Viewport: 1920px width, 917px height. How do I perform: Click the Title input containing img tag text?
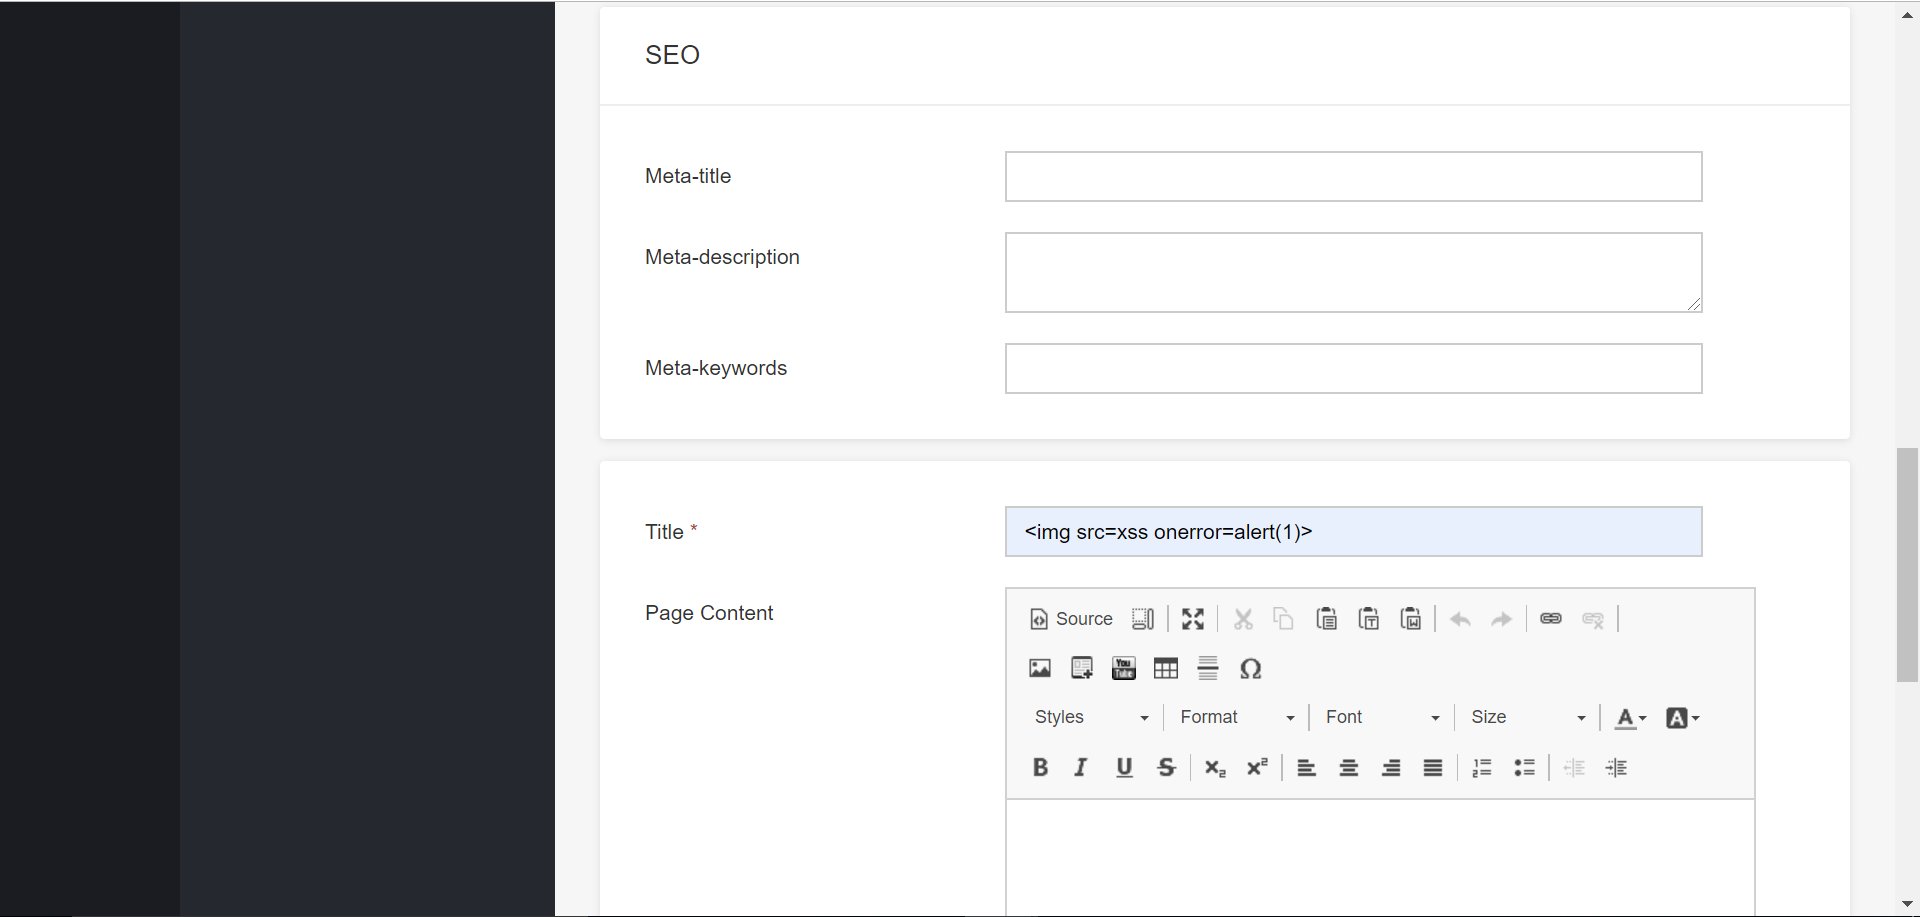[1352, 531]
